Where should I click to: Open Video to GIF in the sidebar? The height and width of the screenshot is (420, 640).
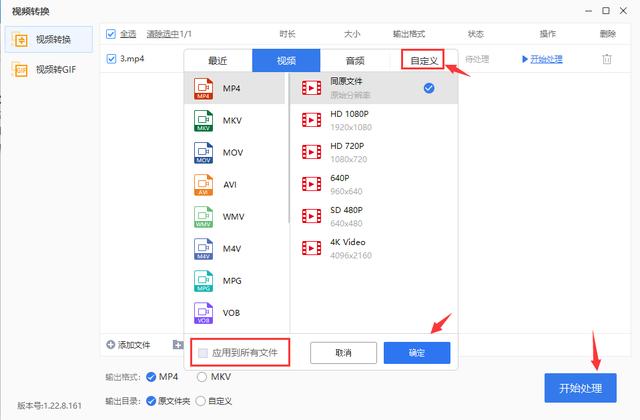tap(48, 70)
